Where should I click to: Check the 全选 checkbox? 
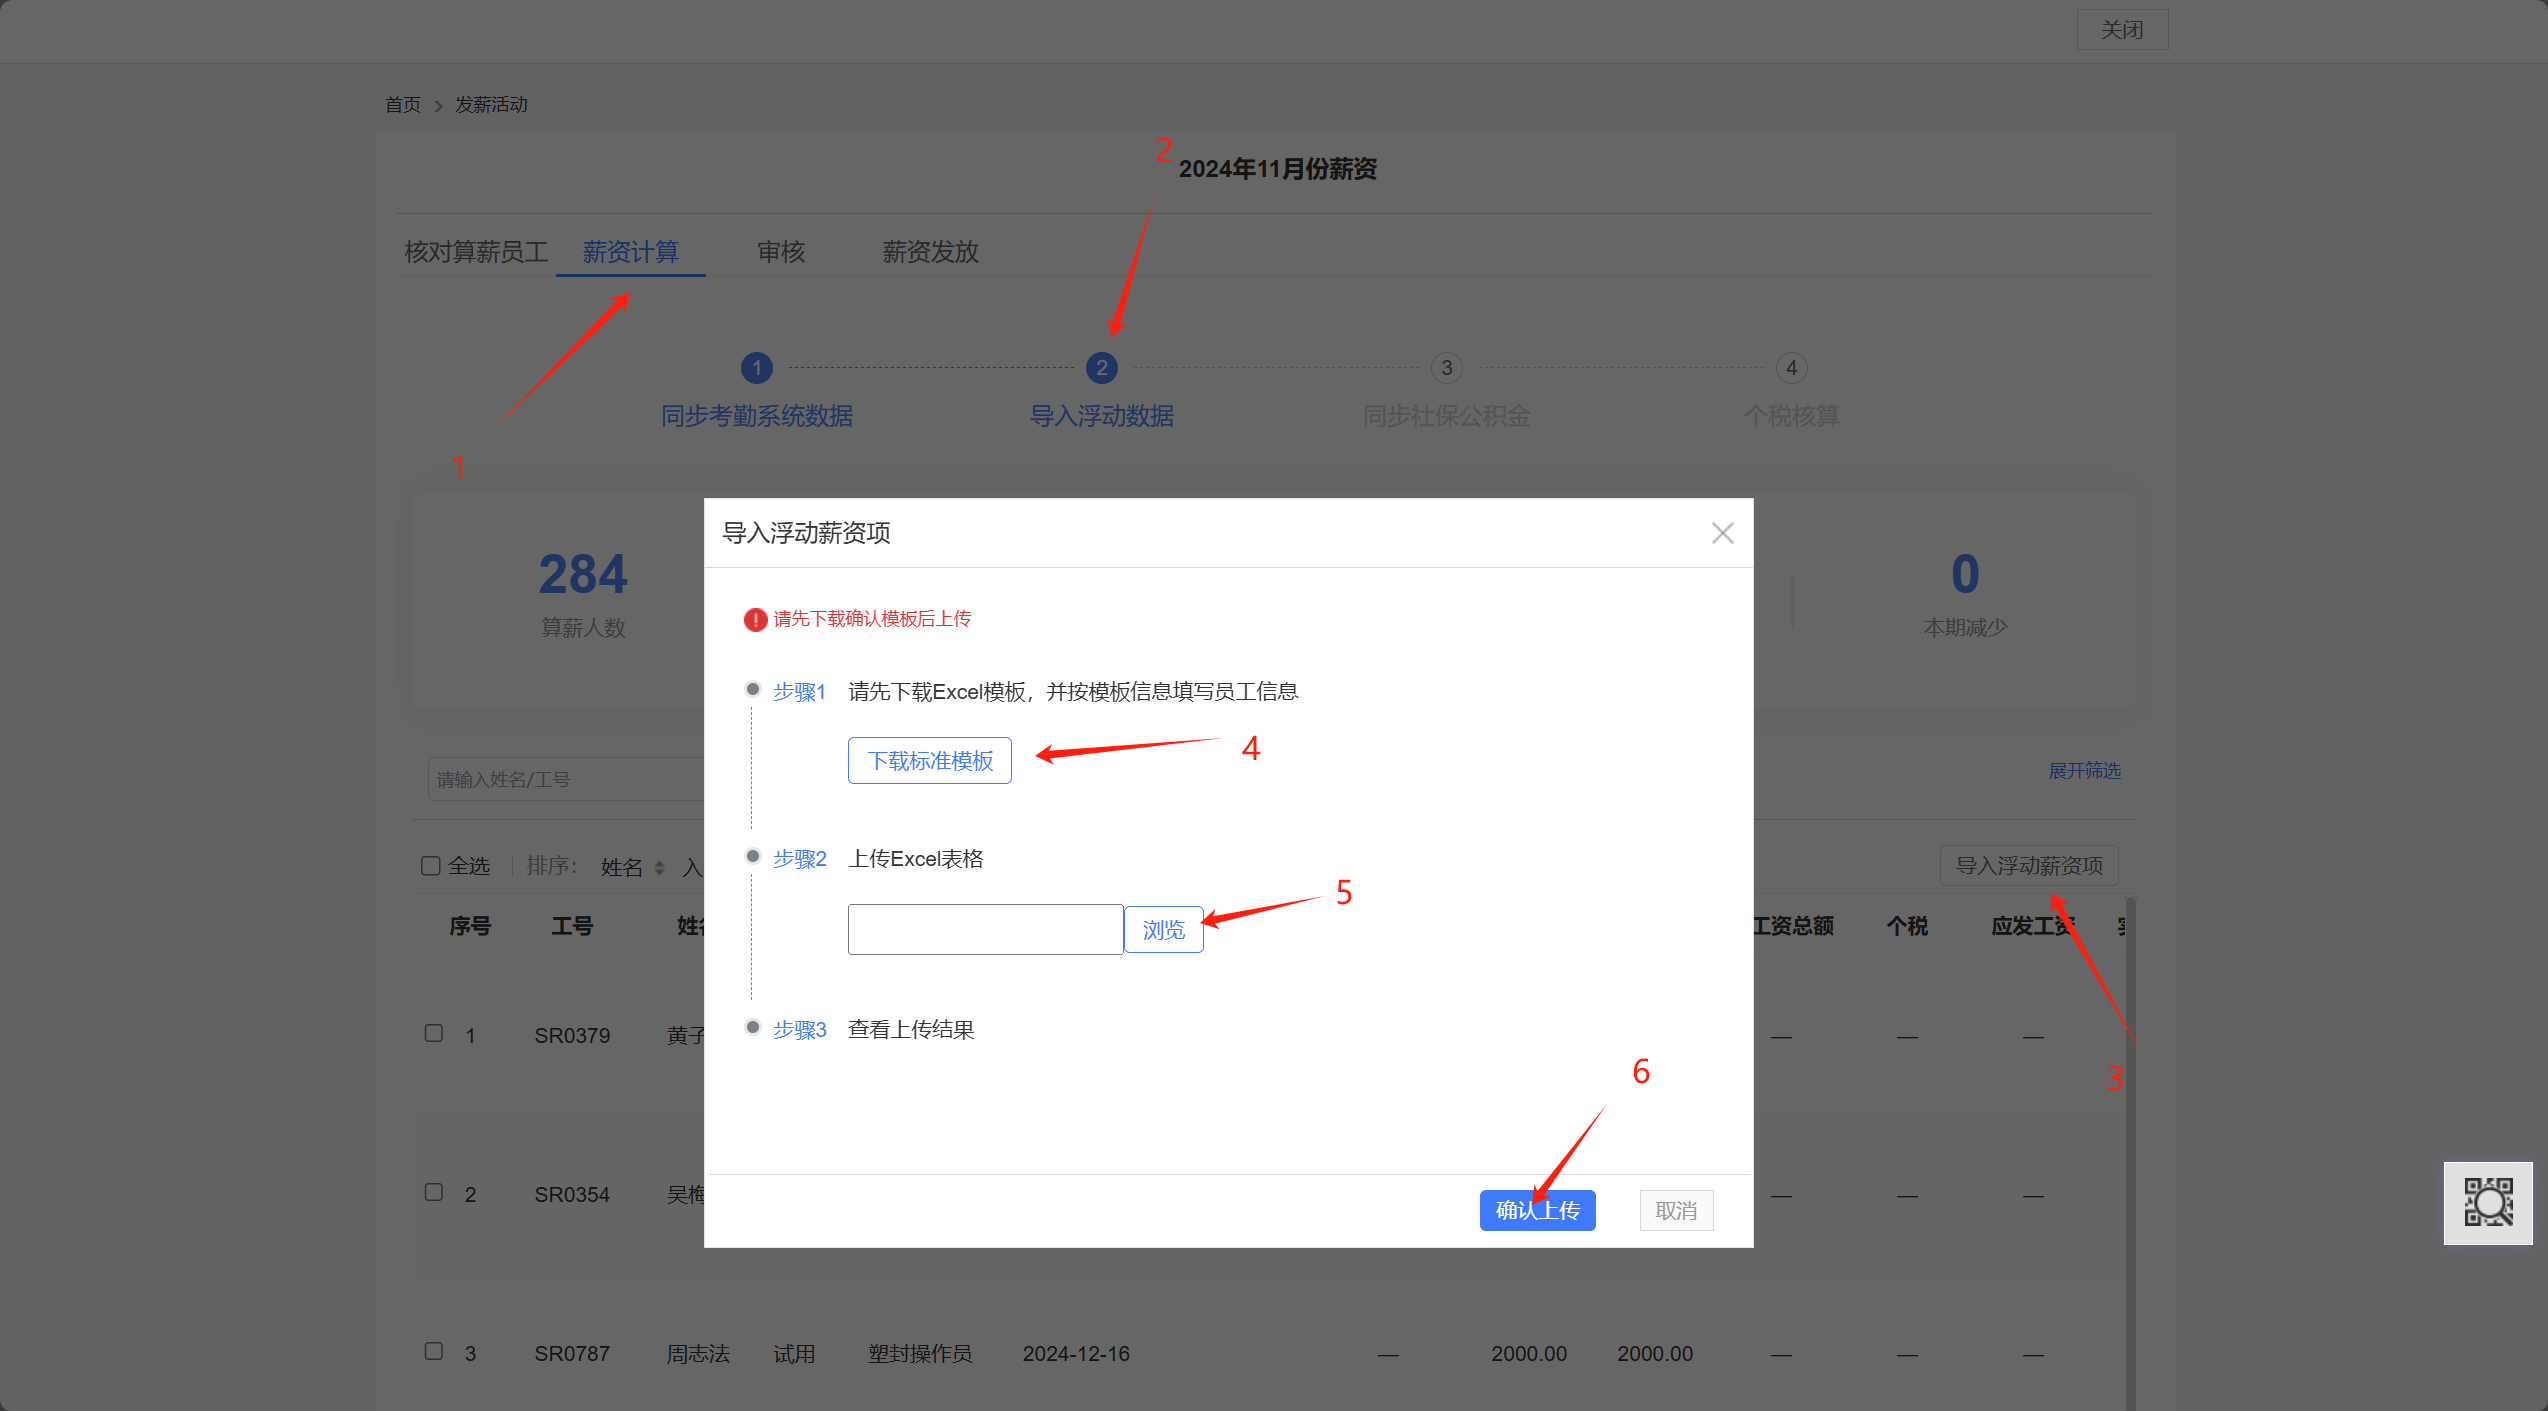pos(431,866)
